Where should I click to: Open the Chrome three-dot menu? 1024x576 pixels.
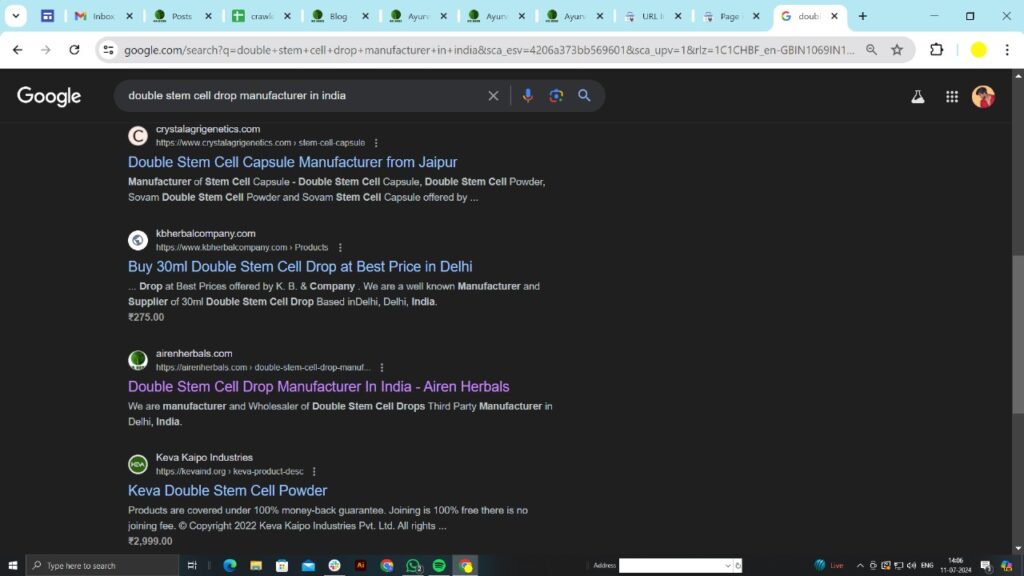pyautogui.click(x=1007, y=50)
